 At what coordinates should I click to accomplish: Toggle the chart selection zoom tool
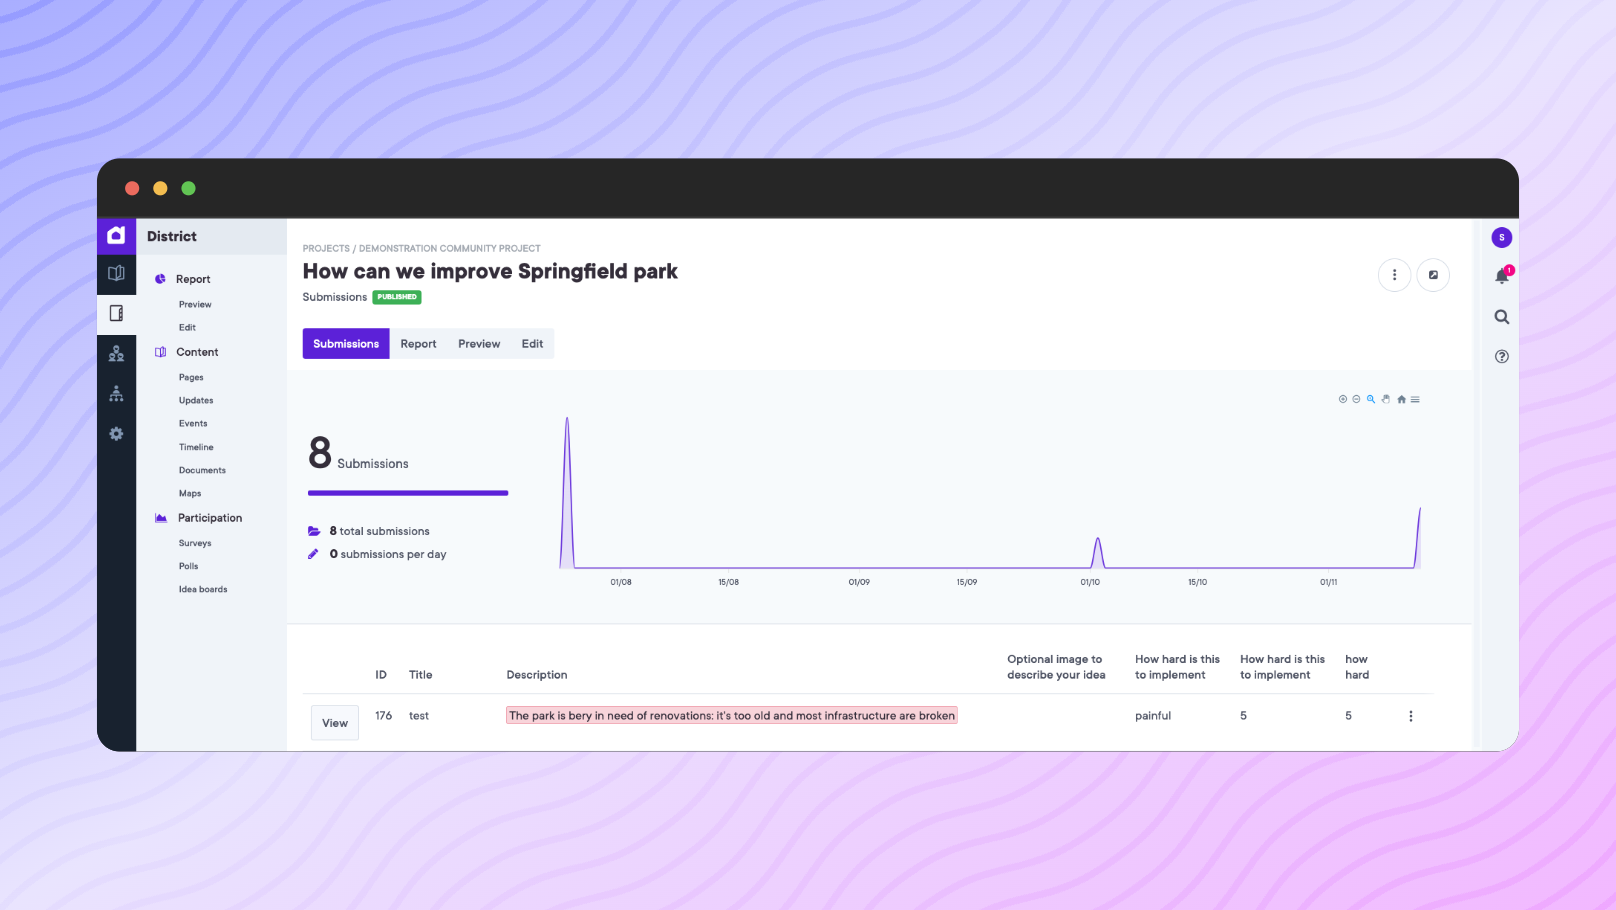coord(1371,399)
